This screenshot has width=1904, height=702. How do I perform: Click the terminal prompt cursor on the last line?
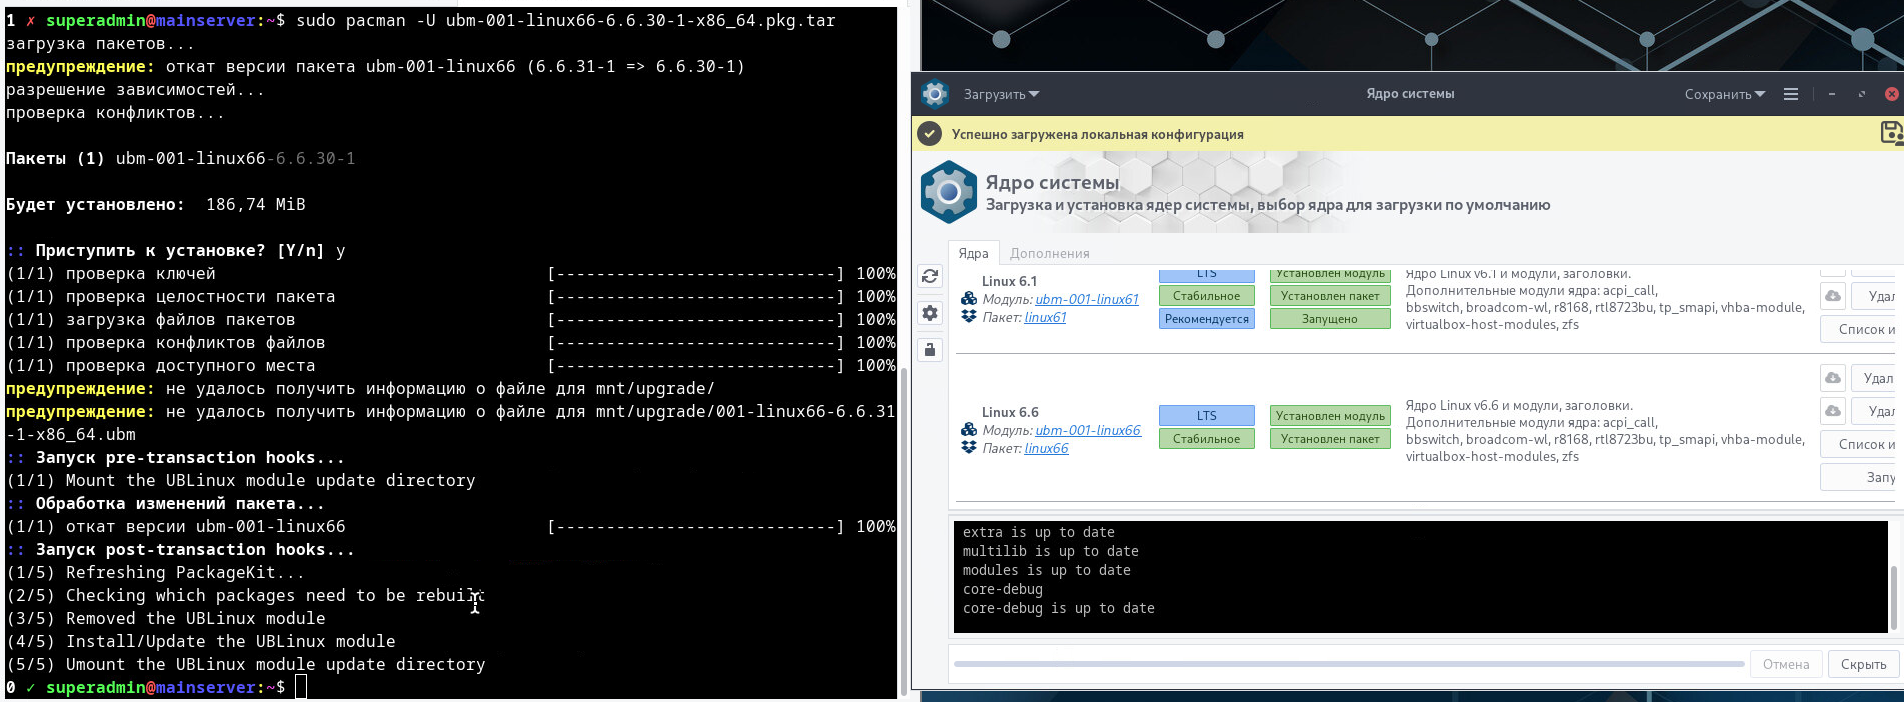click(301, 687)
